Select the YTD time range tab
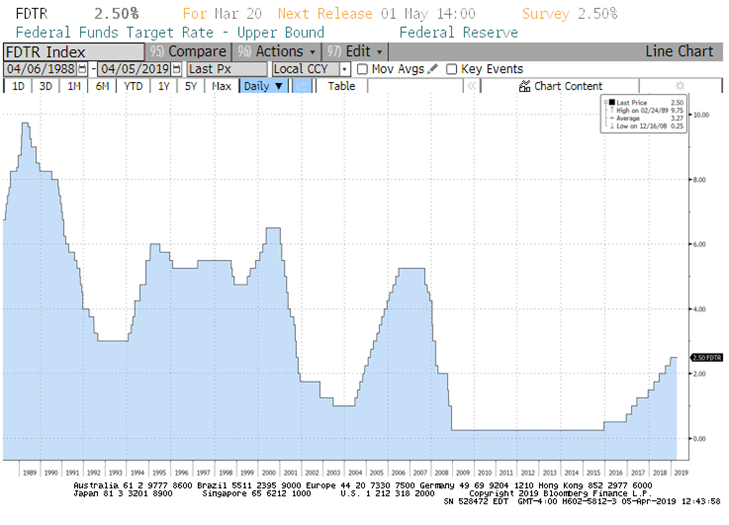This screenshot has height=525, width=729. (132, 86)
